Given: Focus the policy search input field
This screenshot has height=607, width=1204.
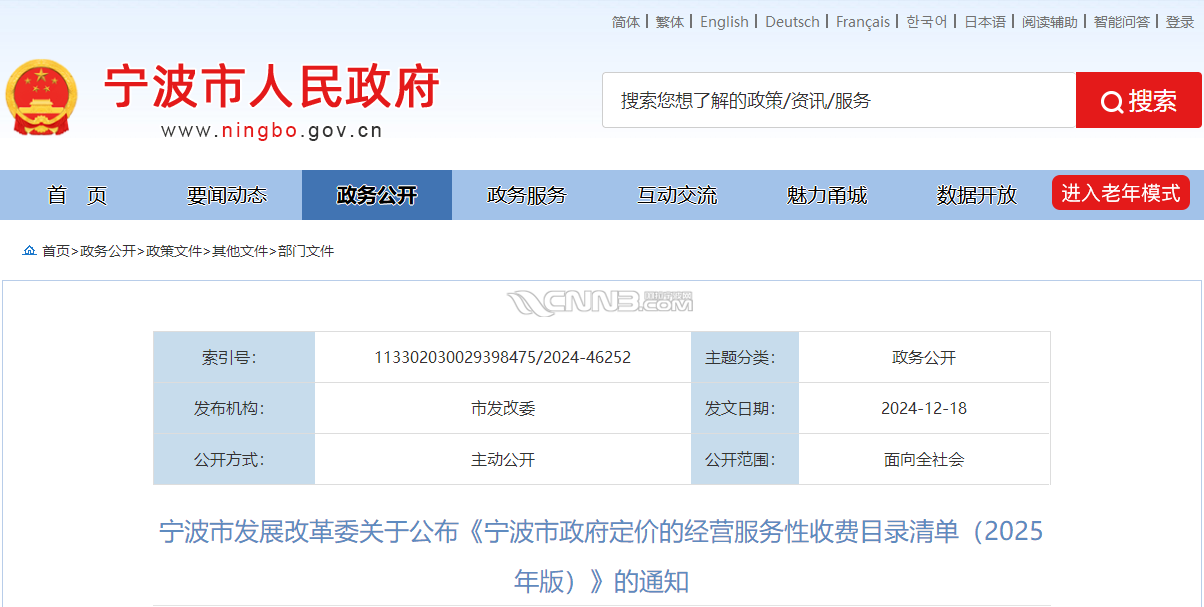Looking at the screenshot, I should pyautogui.click(x=839, y=100).
